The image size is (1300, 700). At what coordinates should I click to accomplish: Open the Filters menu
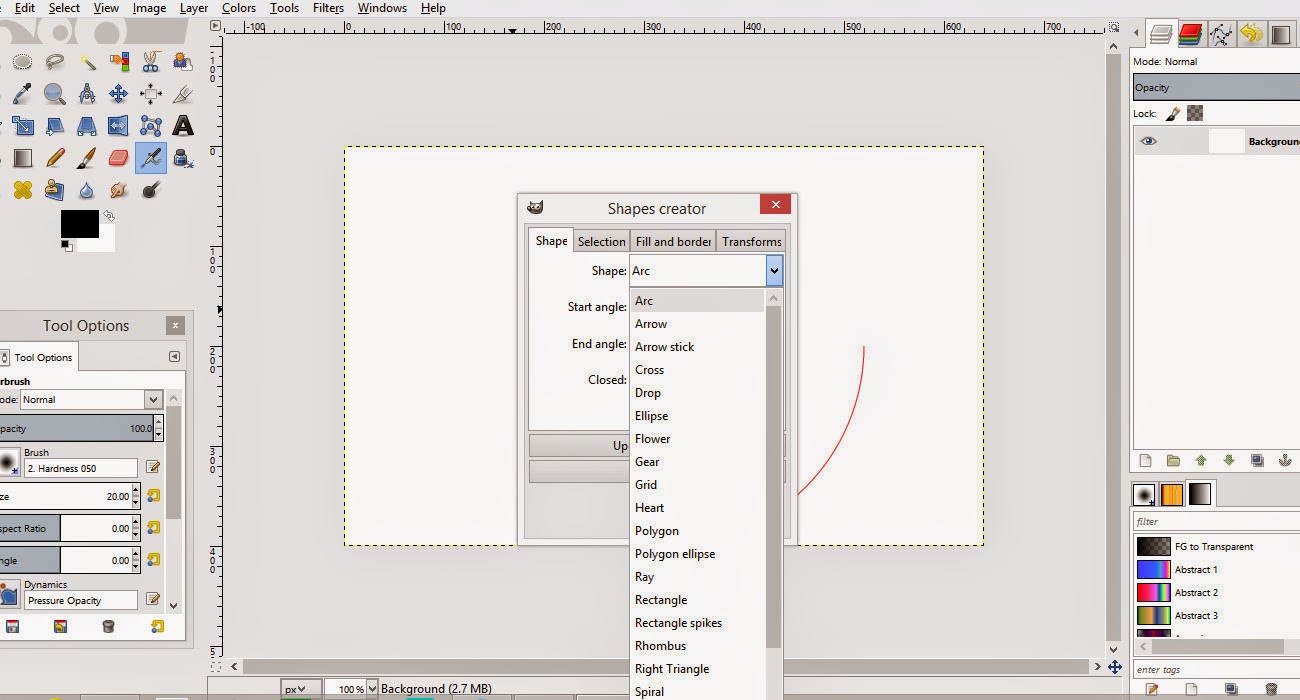click(328, 8)
